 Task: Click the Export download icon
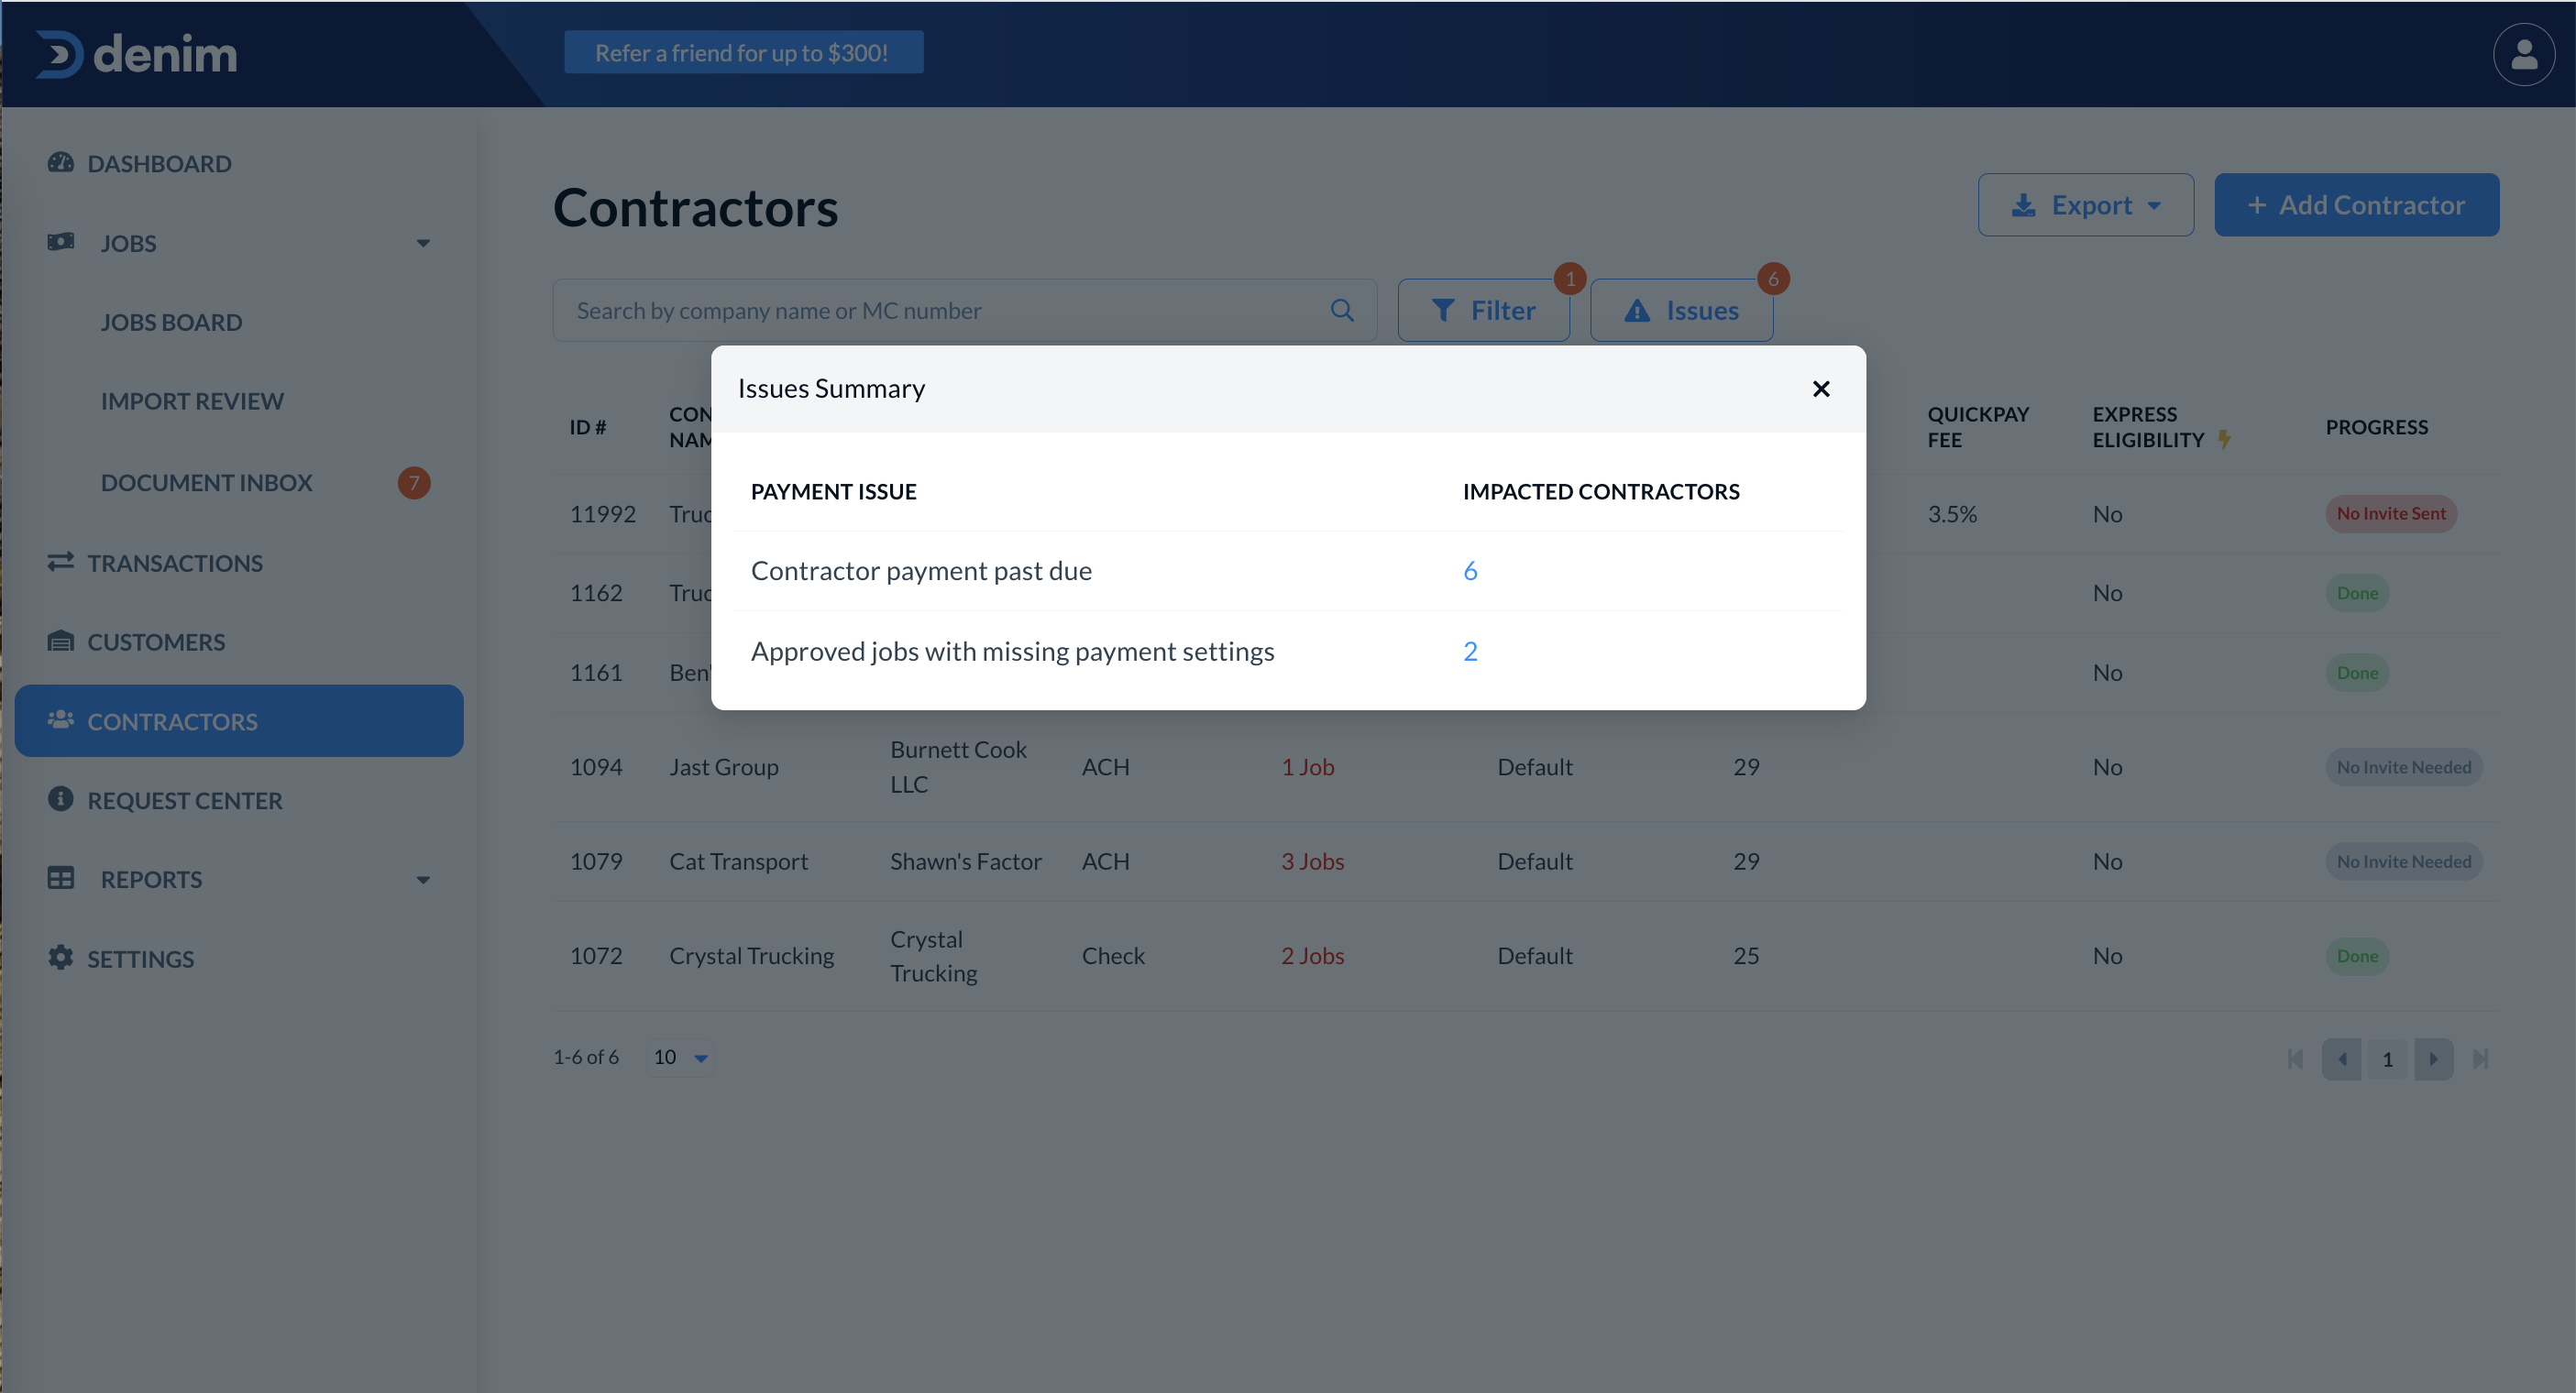click(x=2024, y=205)
